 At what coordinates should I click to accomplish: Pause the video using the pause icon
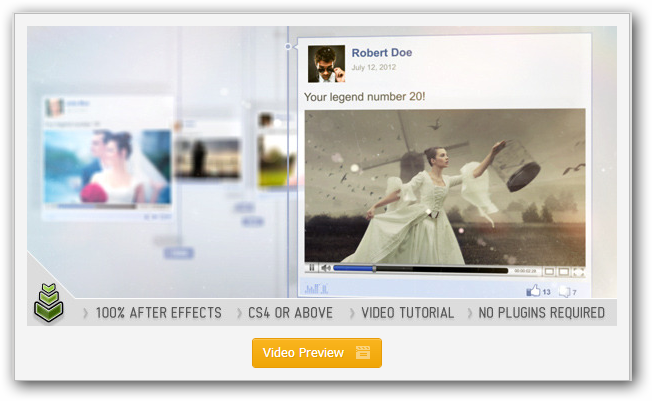[x=311, y=268]
